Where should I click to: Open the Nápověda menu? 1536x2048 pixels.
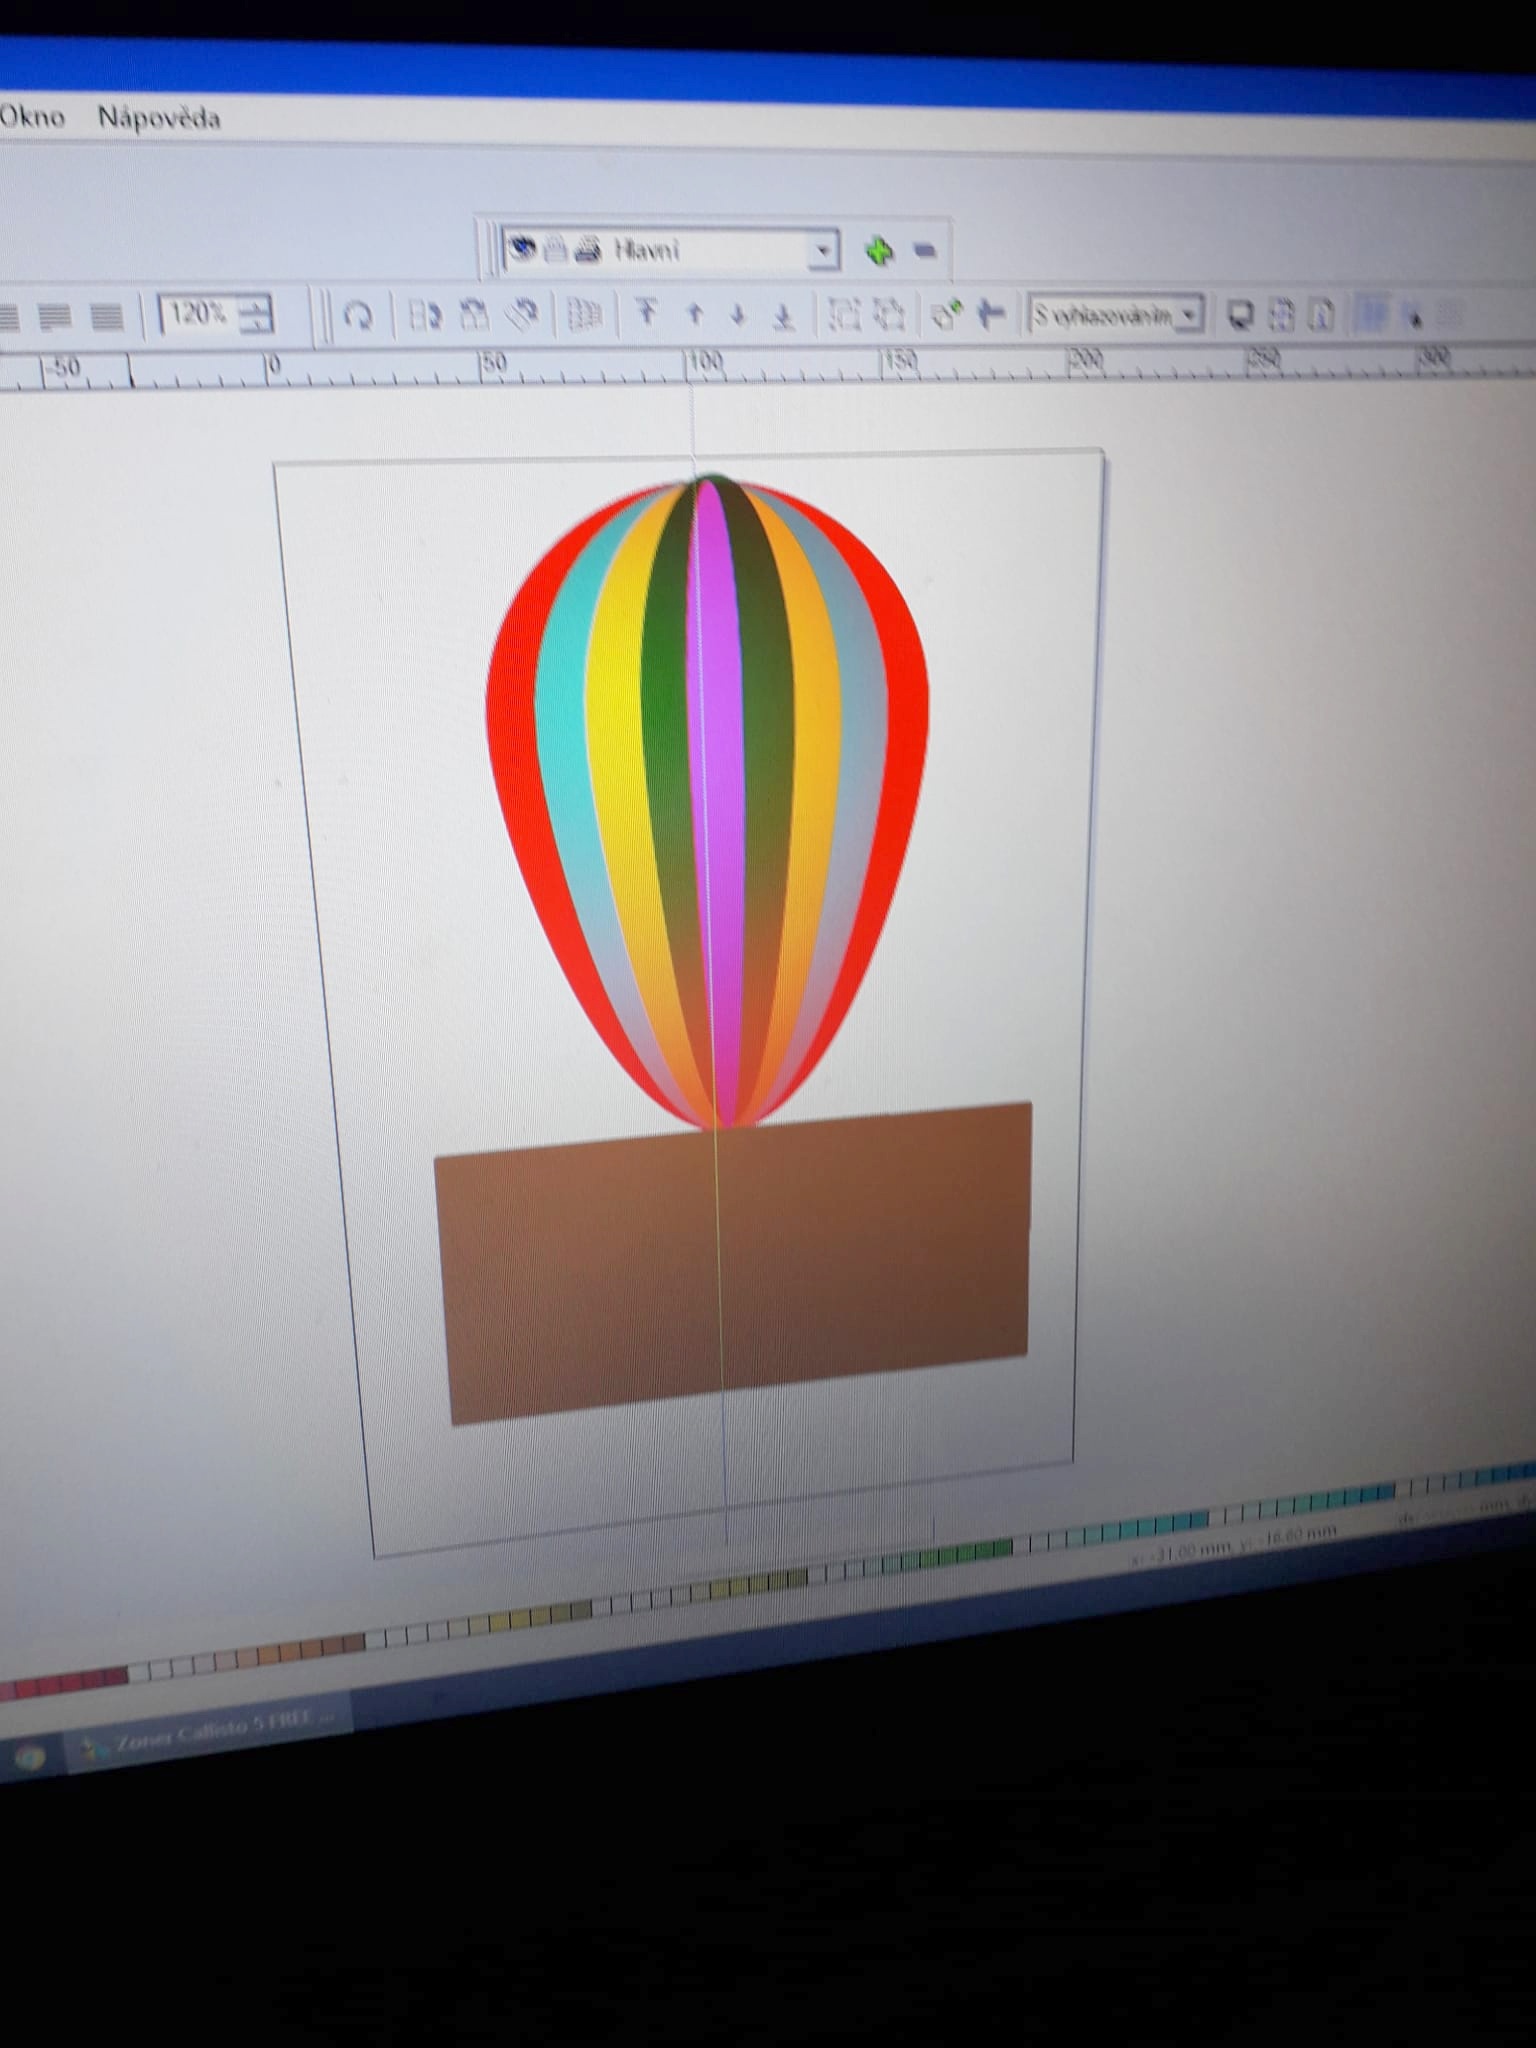(158, 118)
